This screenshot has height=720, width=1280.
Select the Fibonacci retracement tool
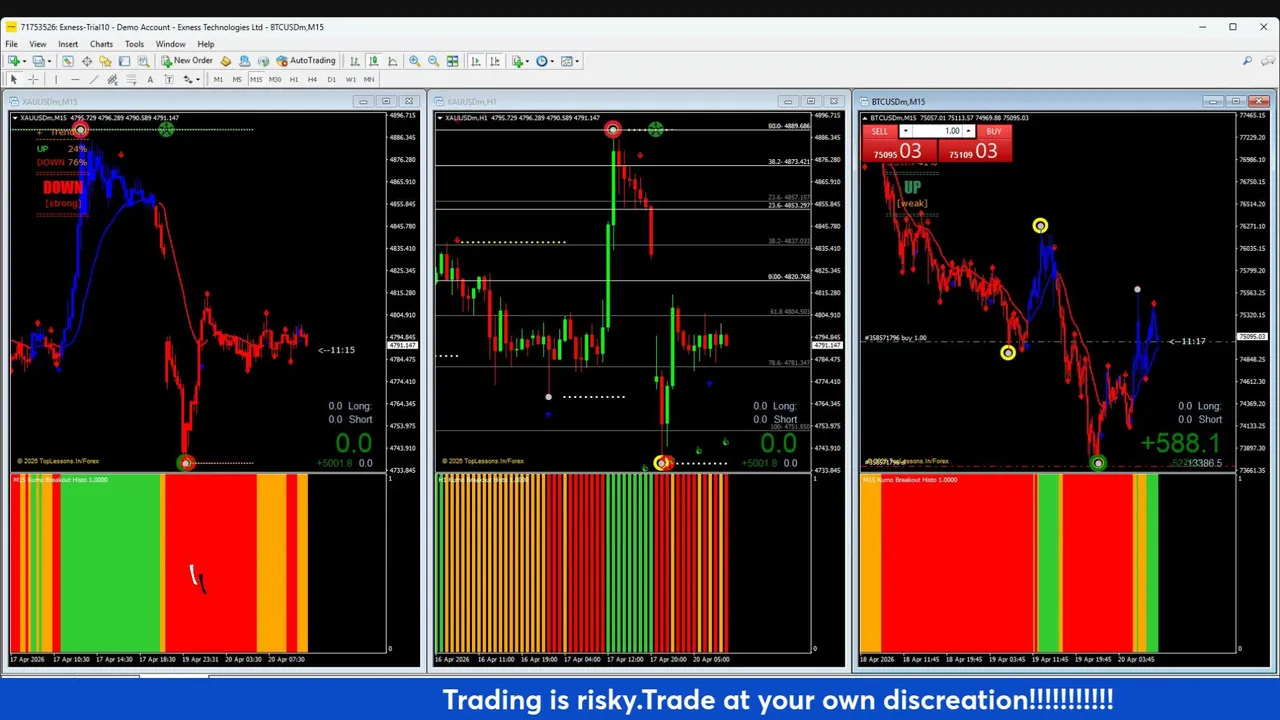(131, 79)
